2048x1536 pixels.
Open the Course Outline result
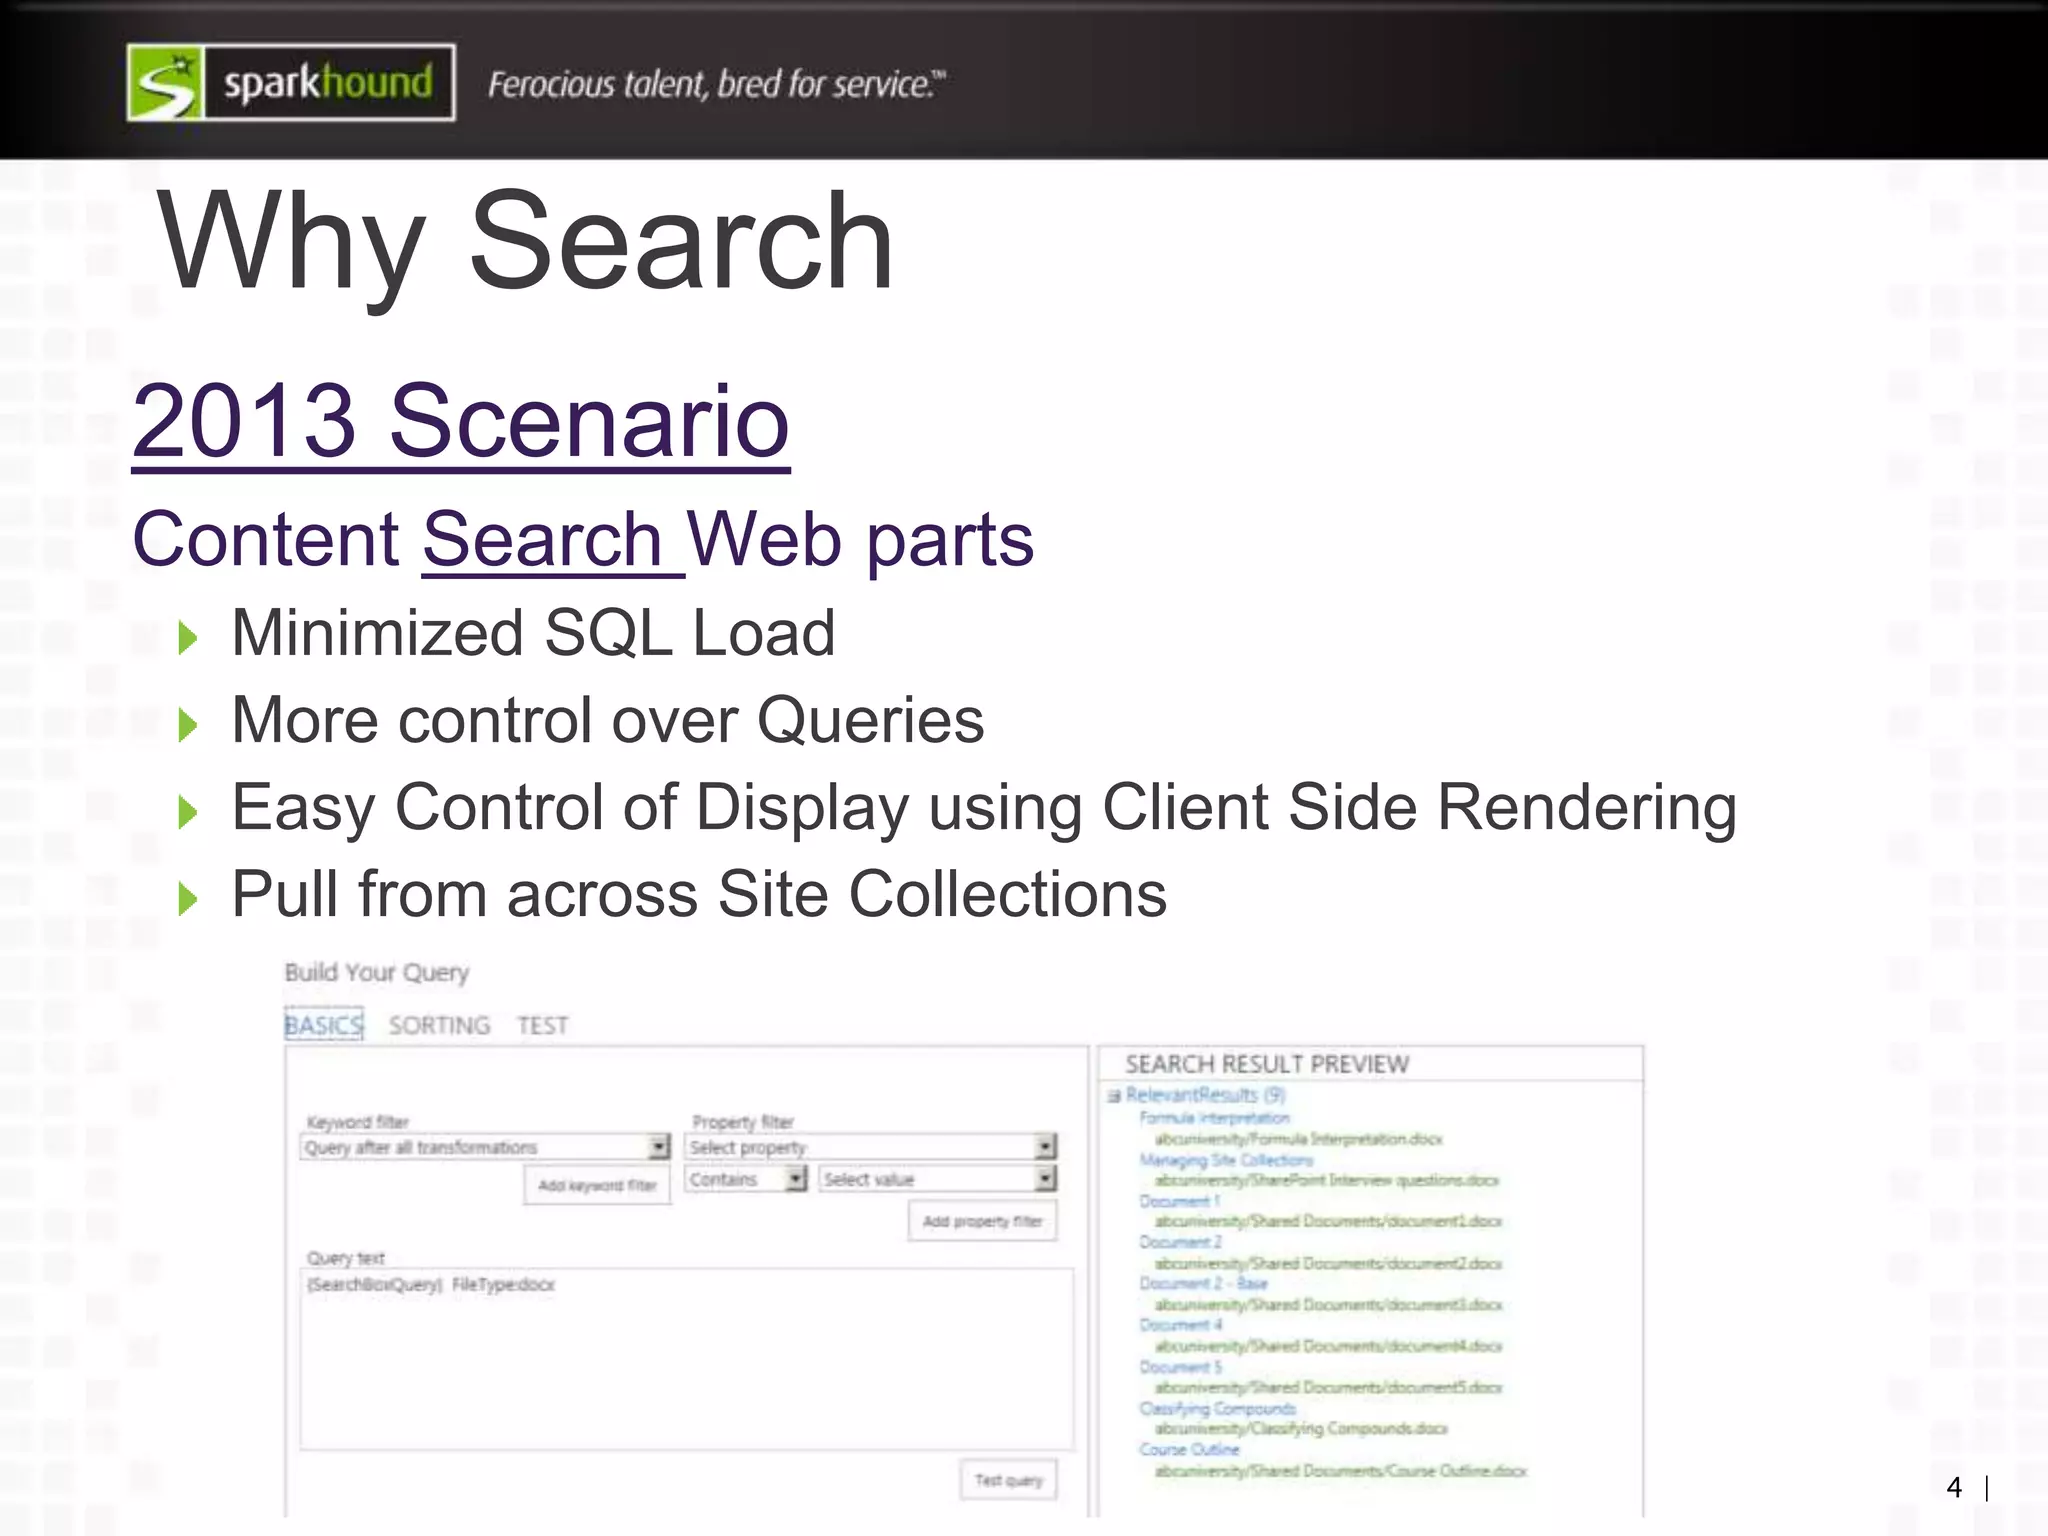point(1189,1449)
